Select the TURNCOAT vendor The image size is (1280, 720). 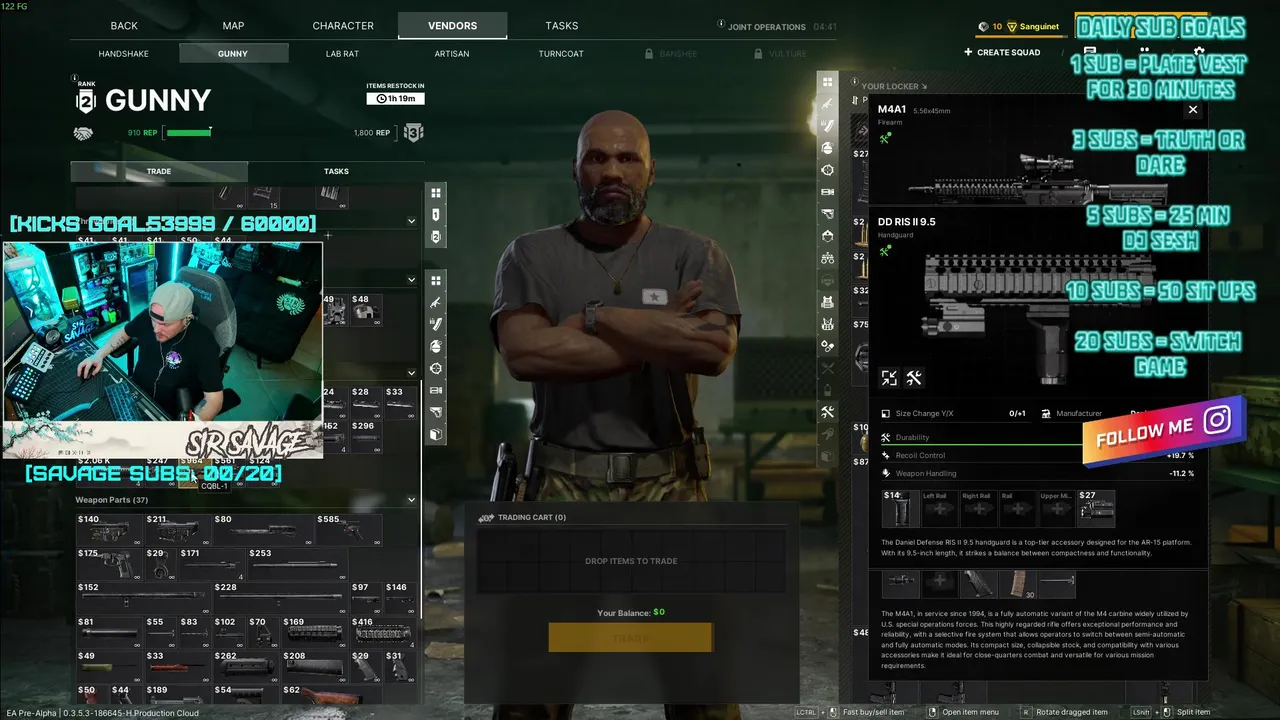click(561, 54)
